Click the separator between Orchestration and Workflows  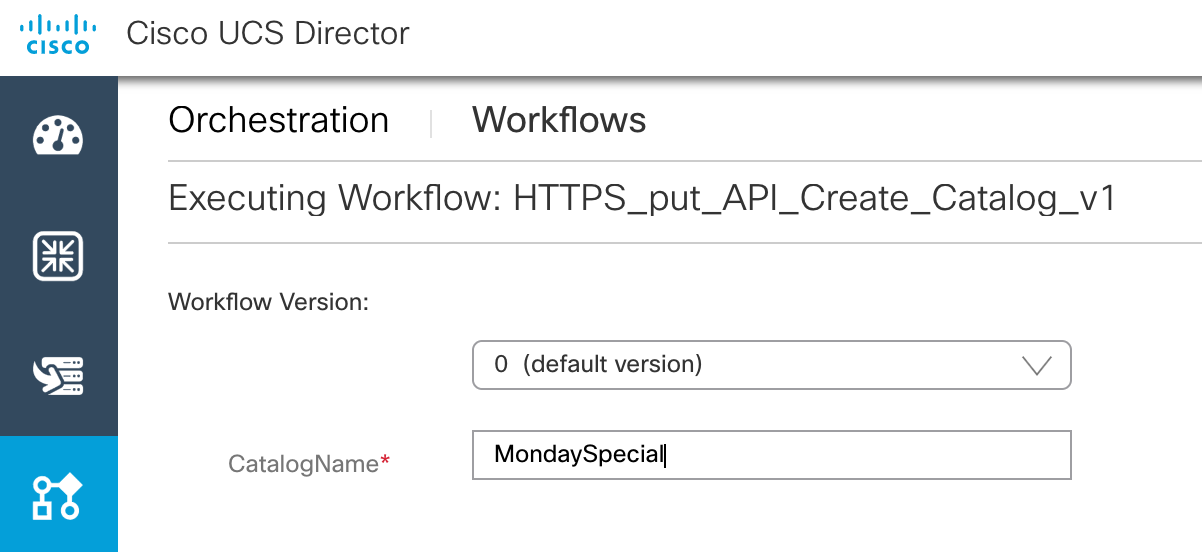coord(431,123)
